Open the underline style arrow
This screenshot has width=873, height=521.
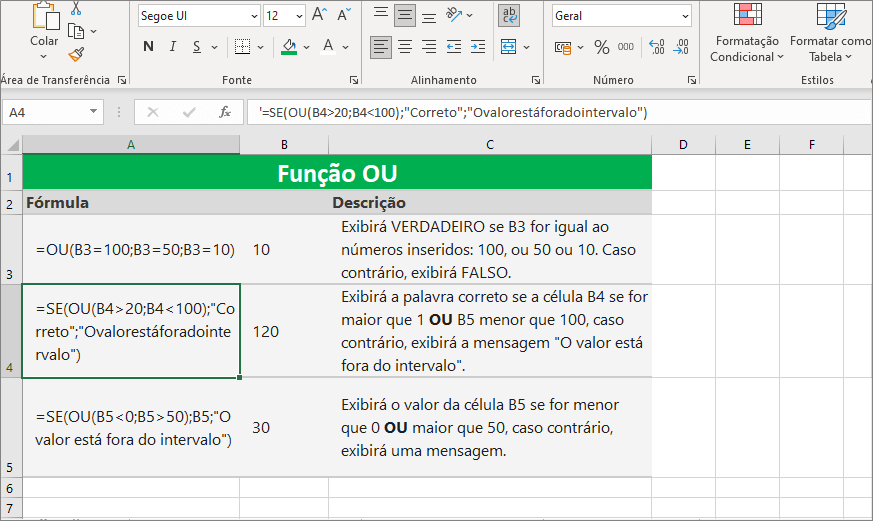[x=214, y=47]
